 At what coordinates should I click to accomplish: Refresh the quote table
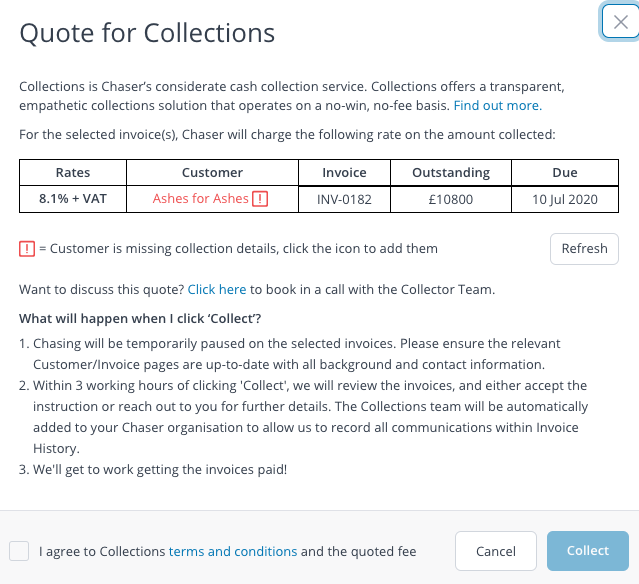coord(584,249)
